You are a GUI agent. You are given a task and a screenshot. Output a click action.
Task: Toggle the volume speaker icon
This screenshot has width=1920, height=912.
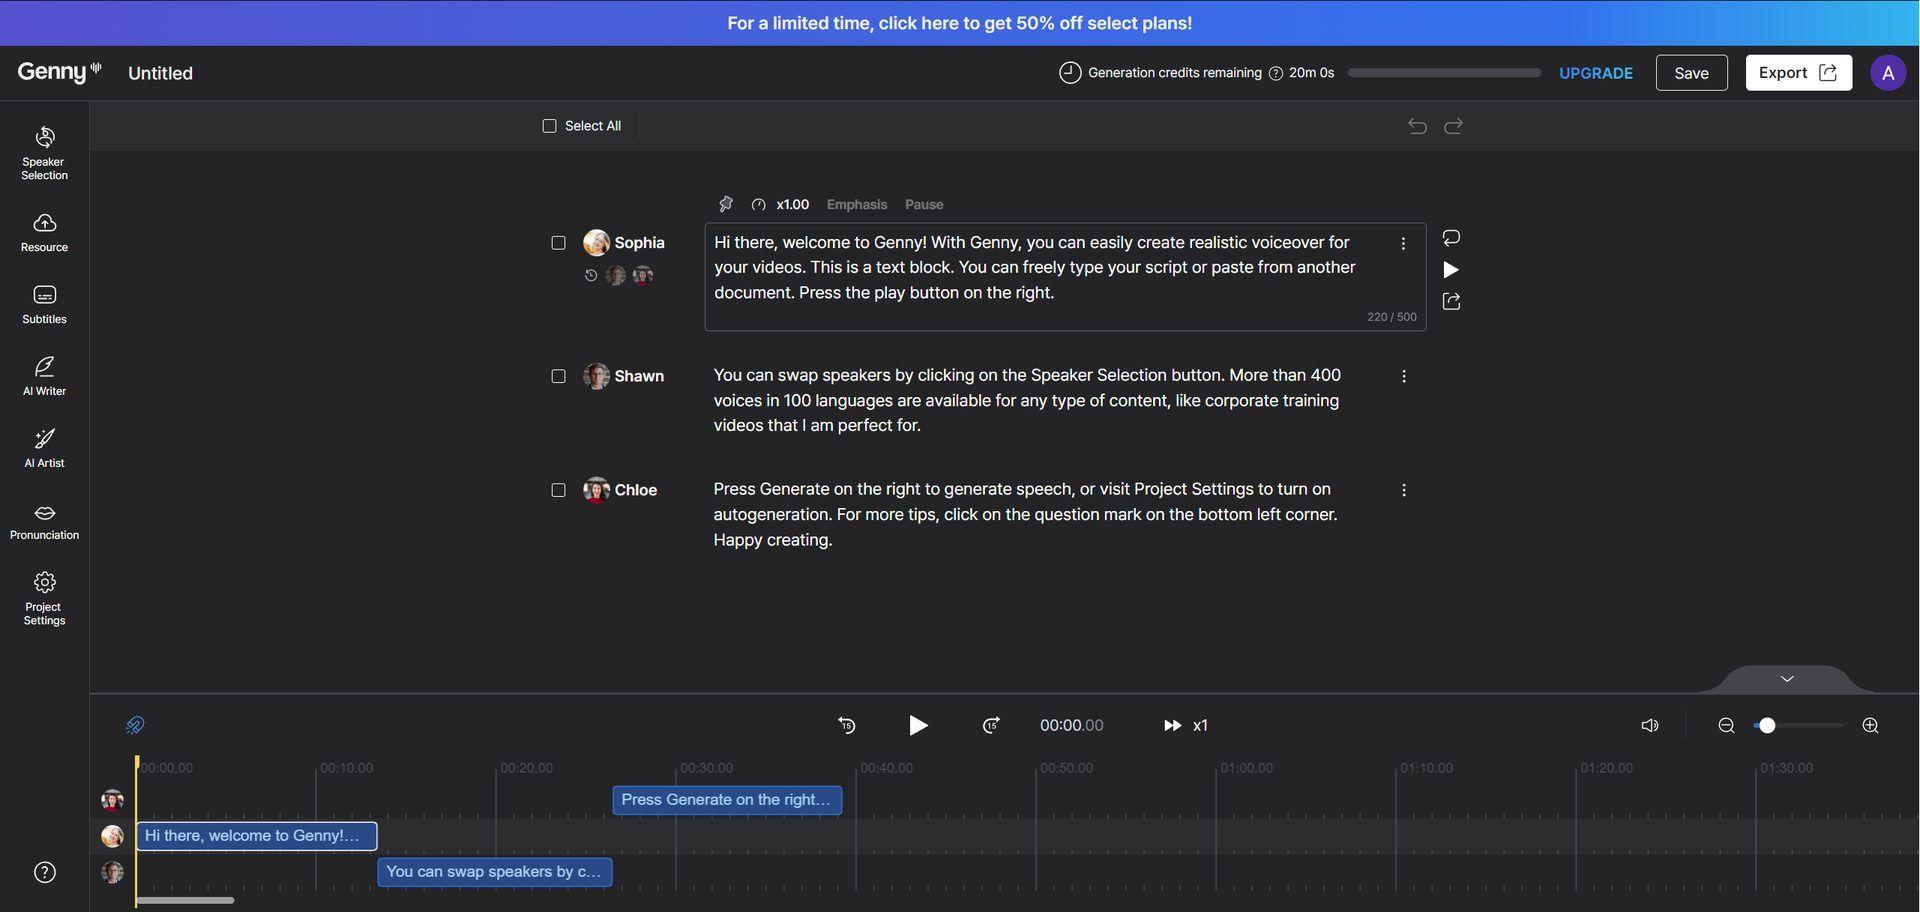click(x=1650, y=725)
